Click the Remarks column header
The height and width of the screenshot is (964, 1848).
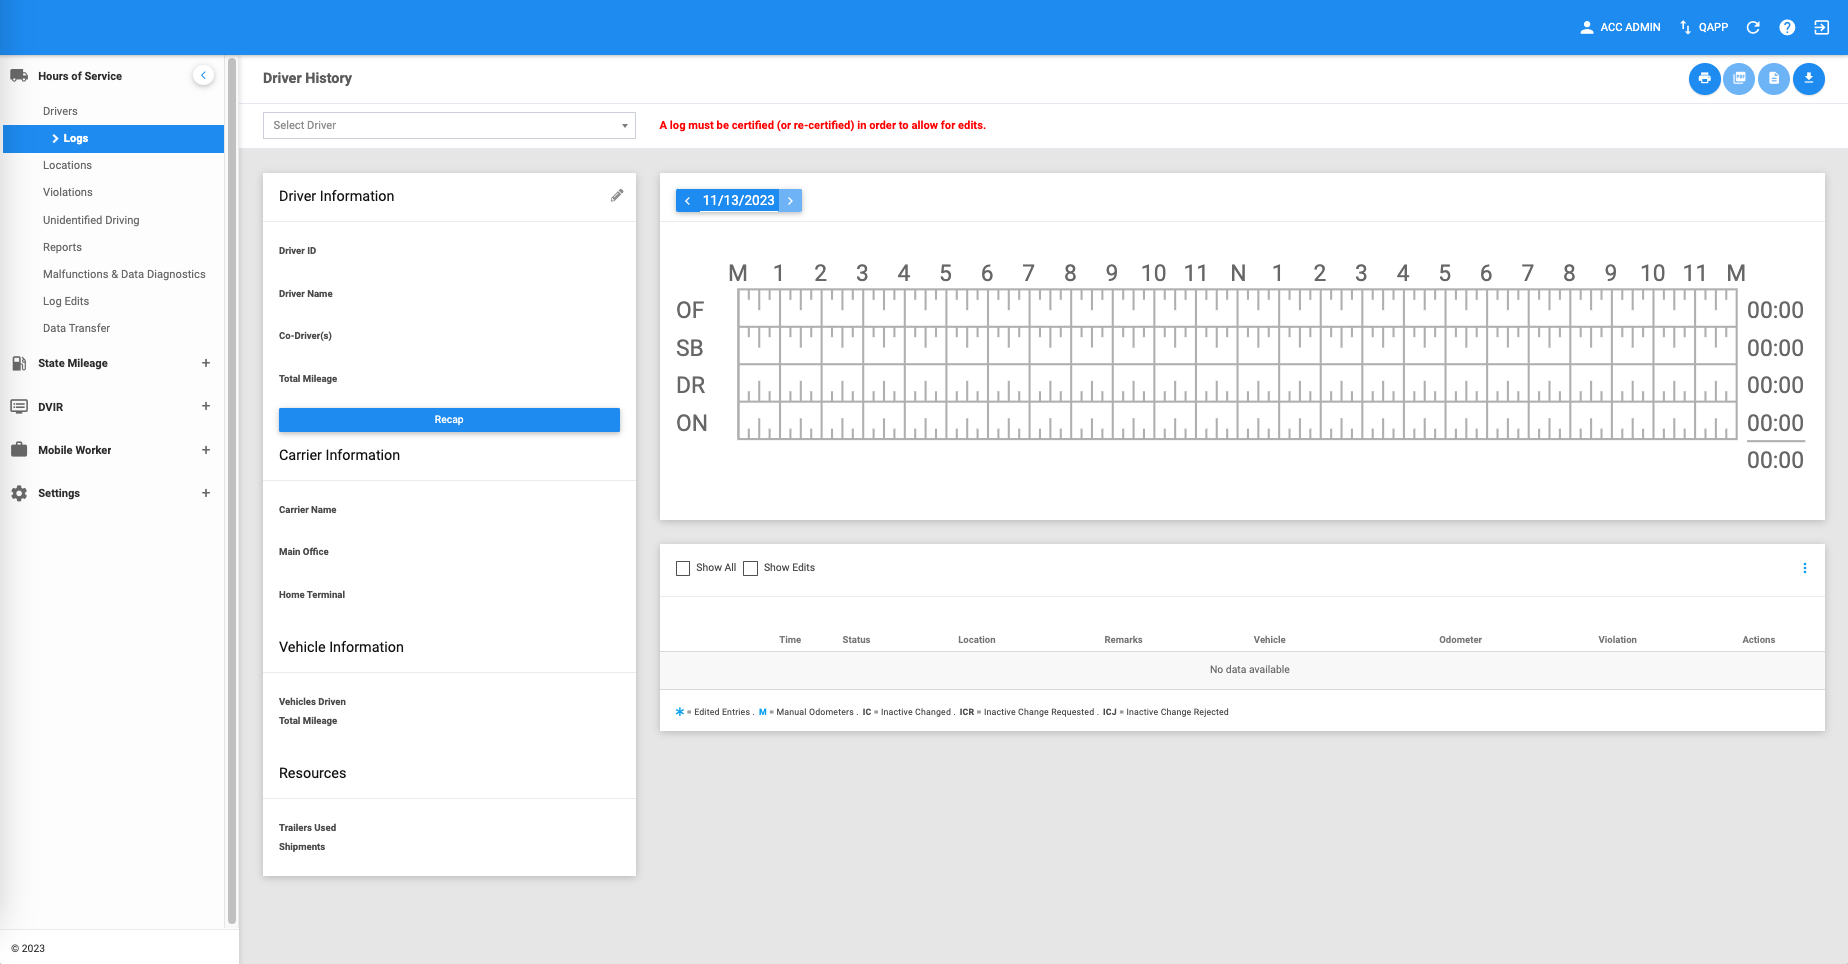1123,640
